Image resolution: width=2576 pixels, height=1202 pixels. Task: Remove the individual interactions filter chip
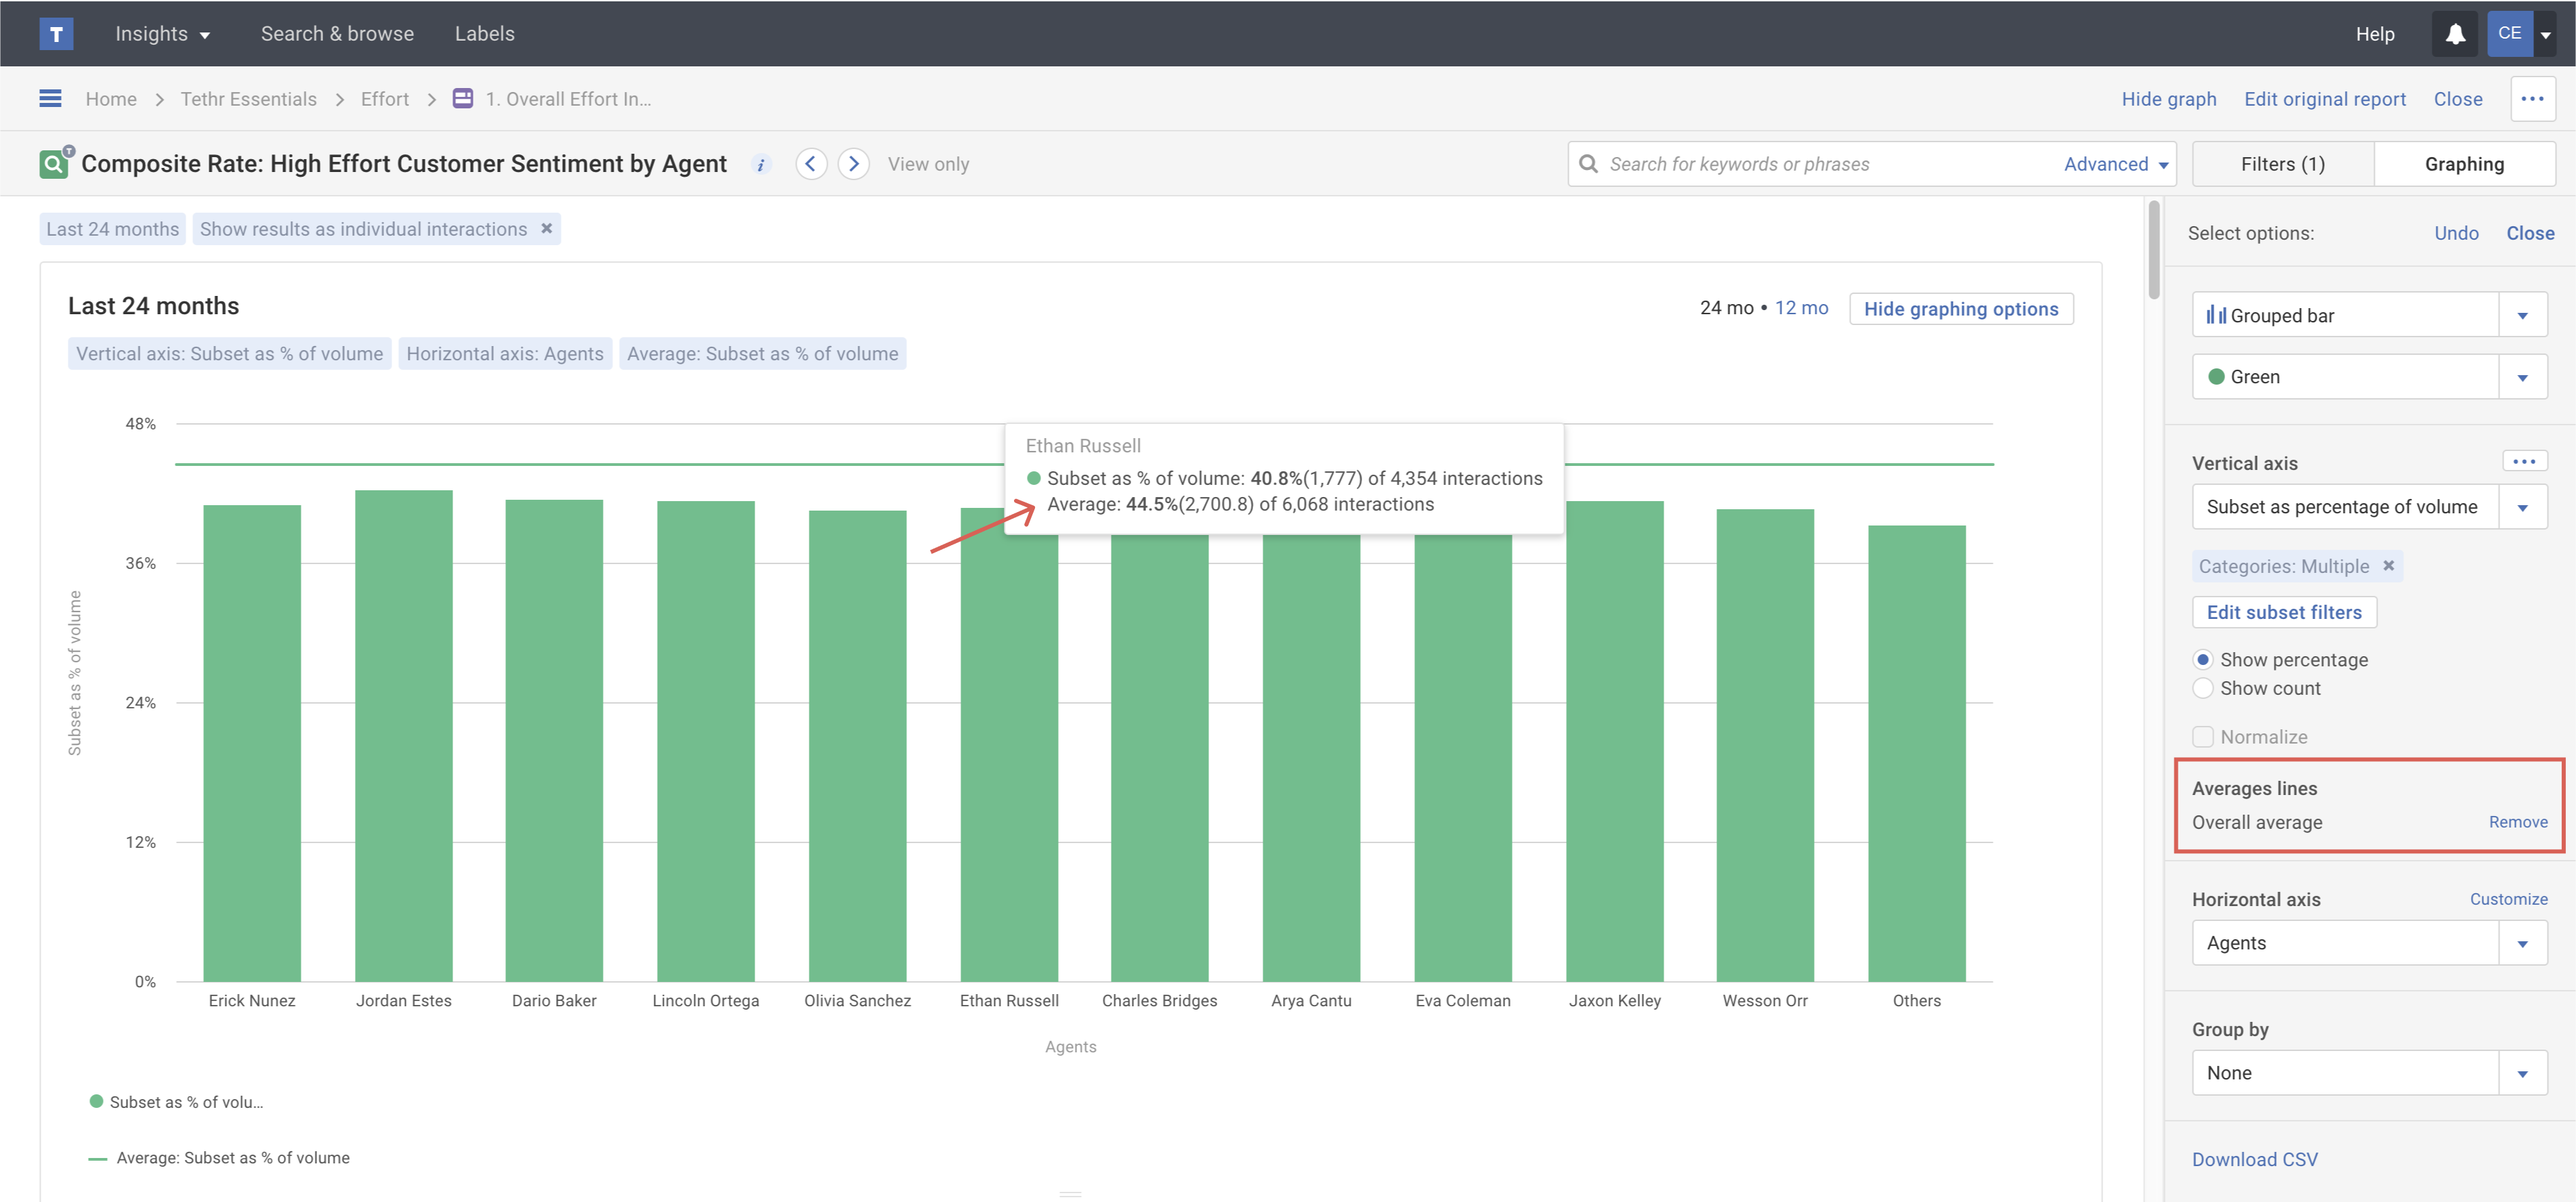pyautogui.click(x=547, y=228)
